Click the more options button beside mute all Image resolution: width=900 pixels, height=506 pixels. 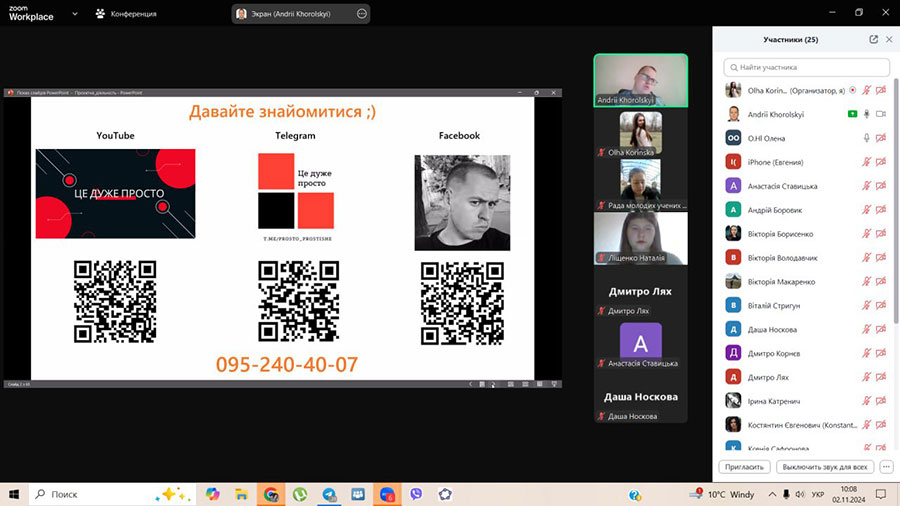tap(887, 467)
